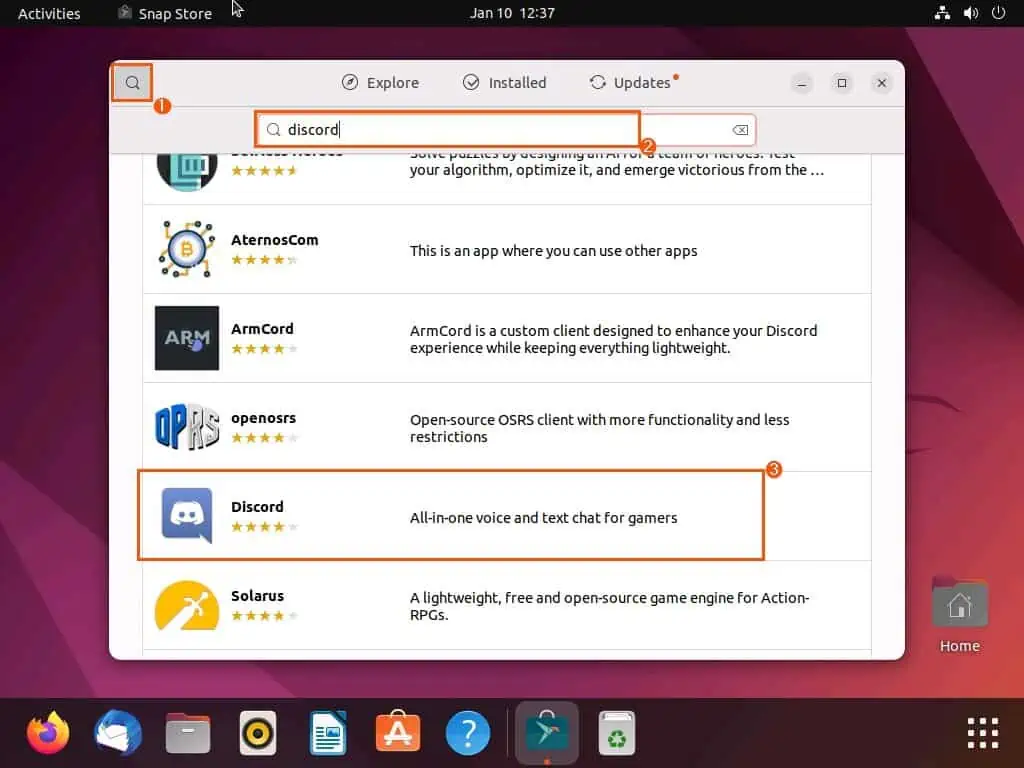Click the volume icon in top bar
Screen dimensions: 1024x768
[971, 13]
